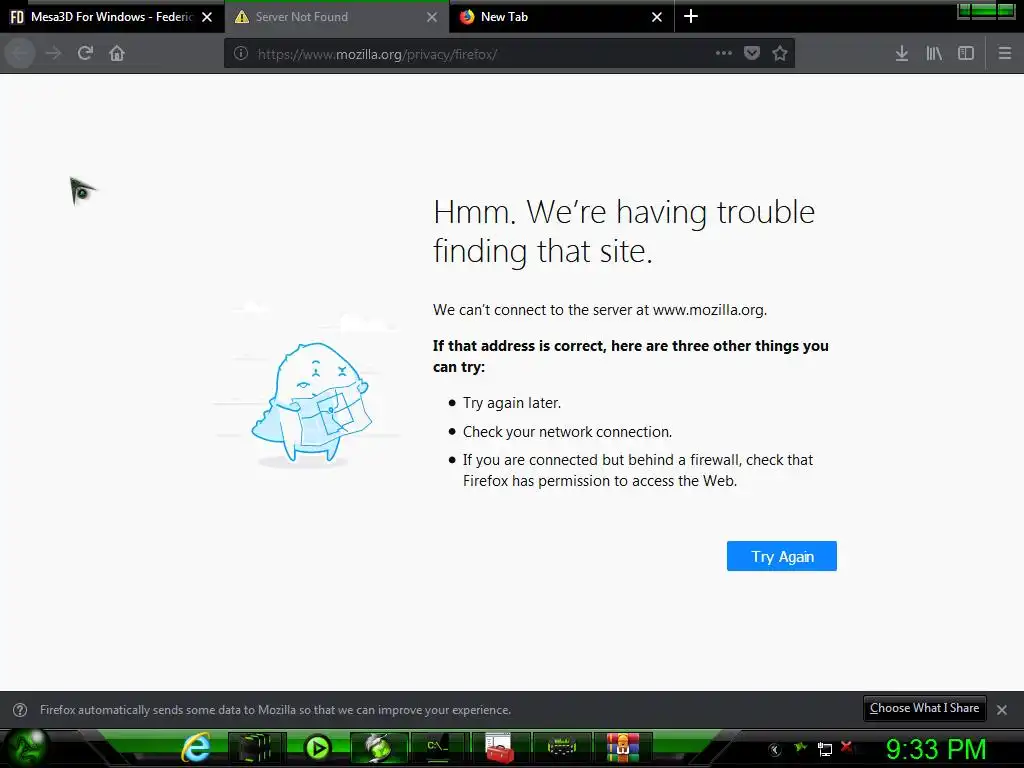Open the Firefox hamburger menu
Image resolution: width=1024 pixels, height=768 pixels.
click(1005, 53)
